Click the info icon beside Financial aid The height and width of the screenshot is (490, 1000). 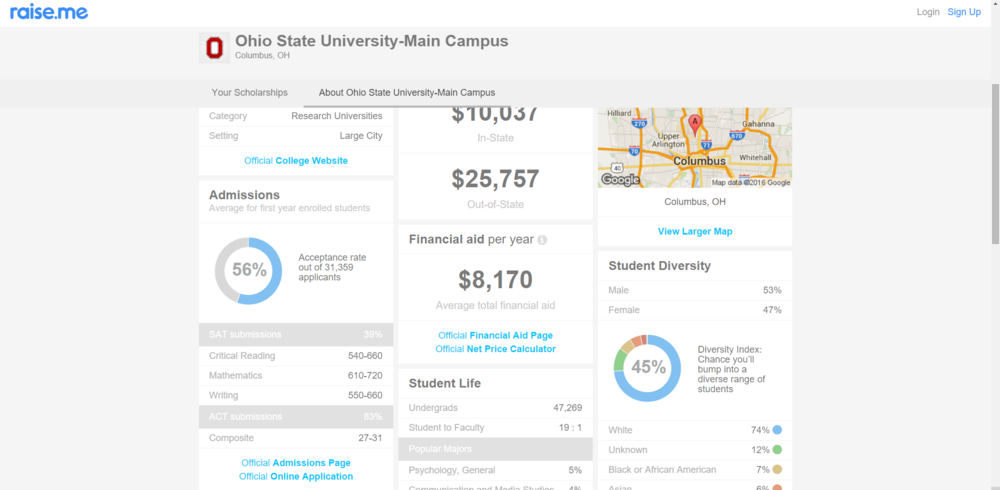542,240
